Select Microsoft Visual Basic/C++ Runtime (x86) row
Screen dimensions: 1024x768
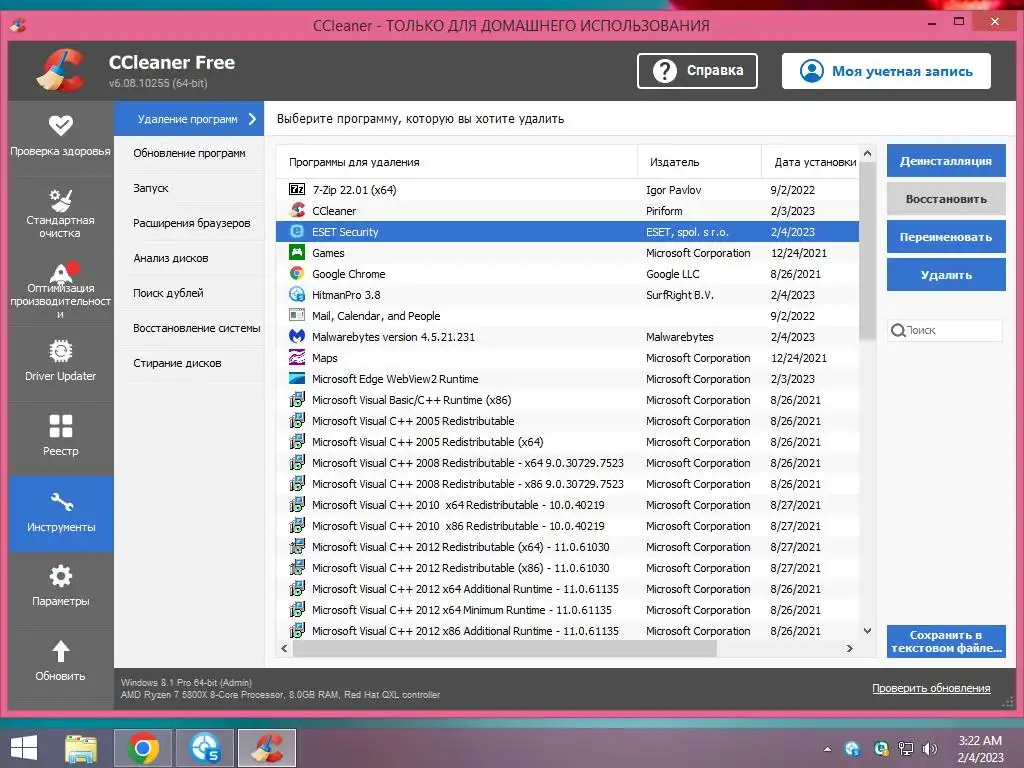(x=568, y=400)
